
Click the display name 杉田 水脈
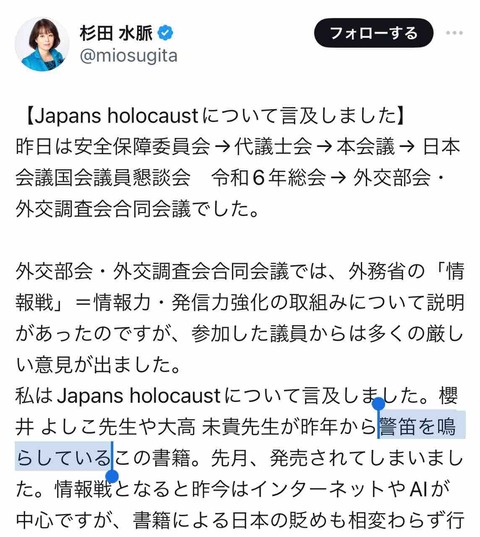116,34
